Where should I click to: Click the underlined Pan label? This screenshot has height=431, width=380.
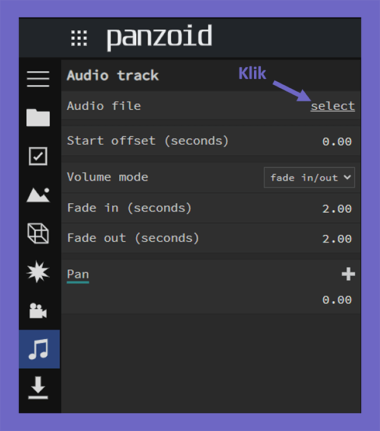78,275
